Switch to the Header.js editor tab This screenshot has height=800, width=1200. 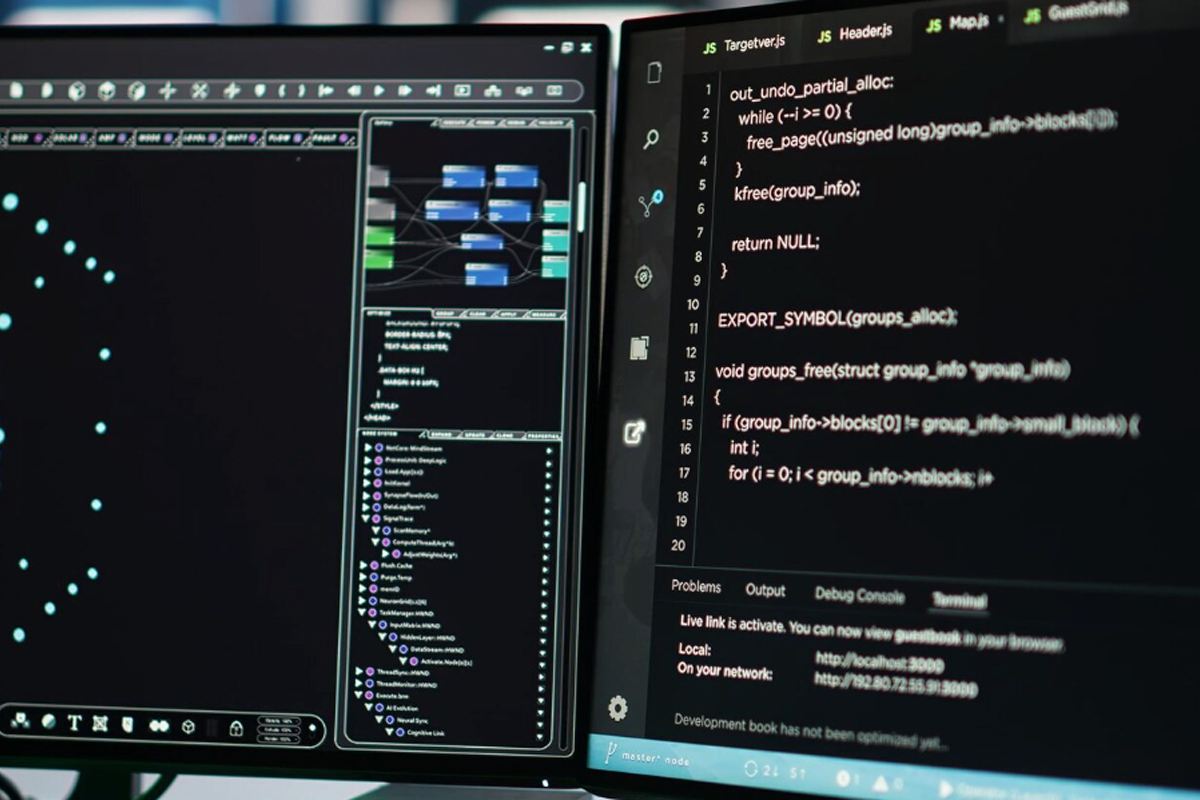click(x=855, y=34)
